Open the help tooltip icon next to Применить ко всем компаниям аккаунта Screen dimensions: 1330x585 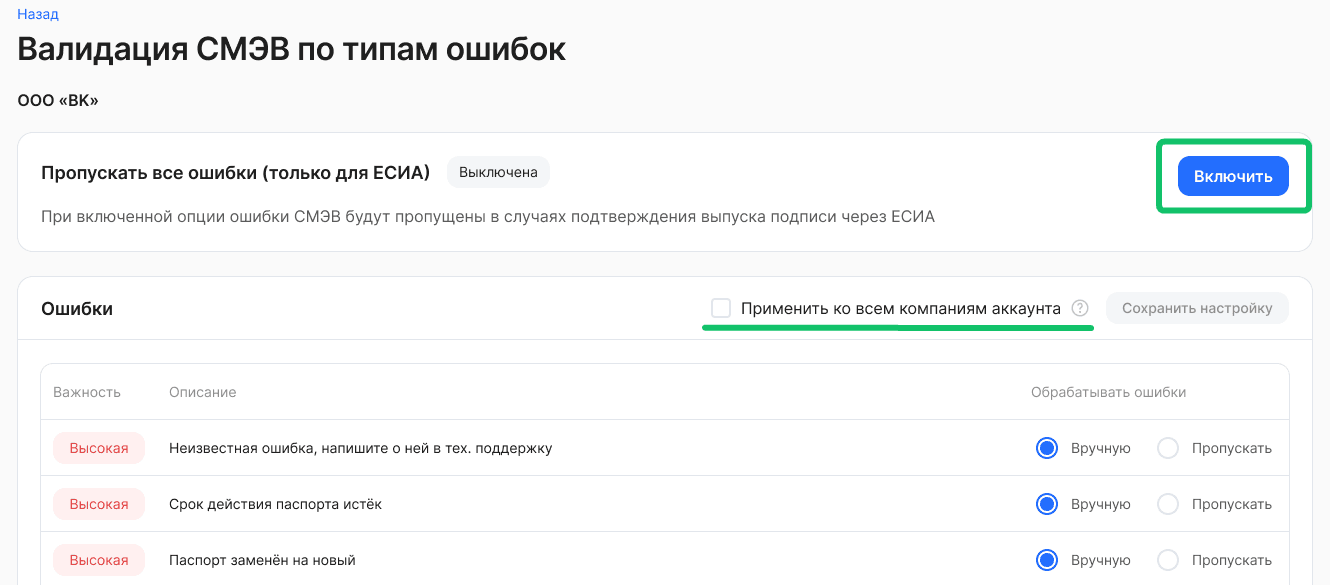(1080, 308)
